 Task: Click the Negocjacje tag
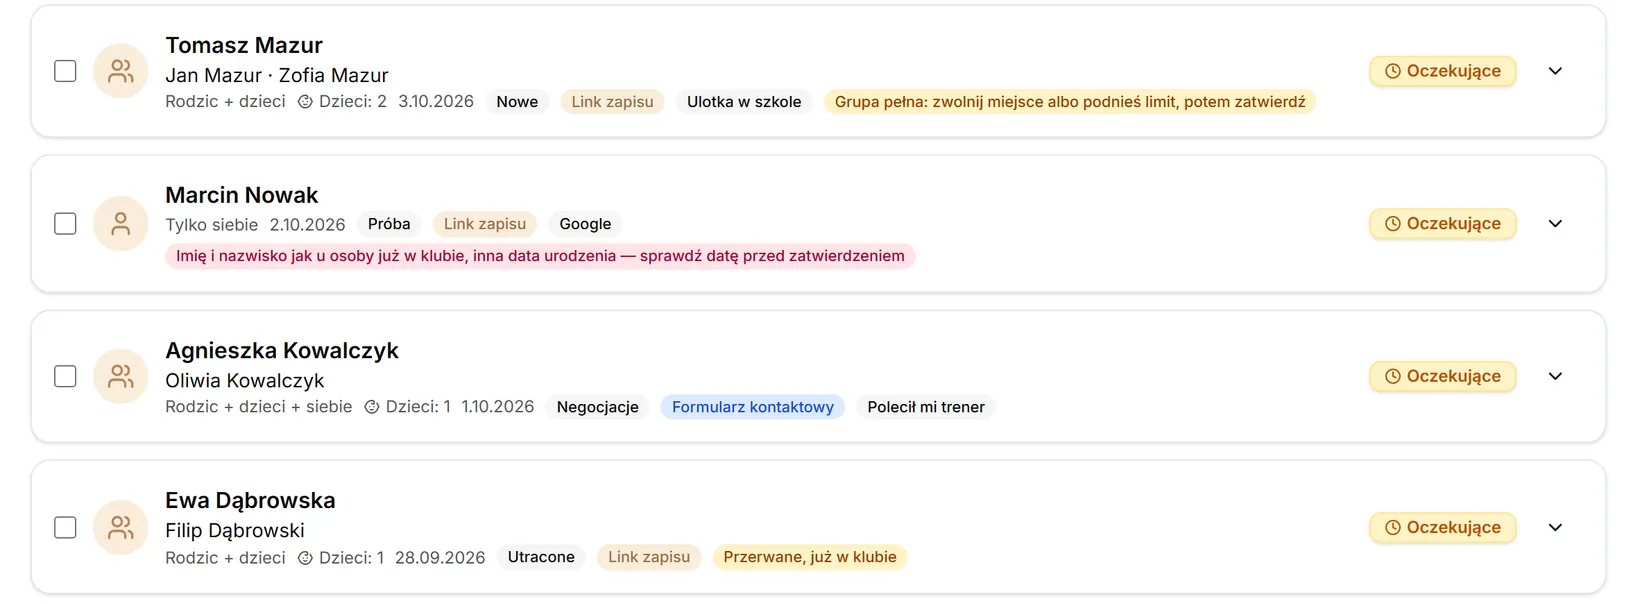[597, 407]
